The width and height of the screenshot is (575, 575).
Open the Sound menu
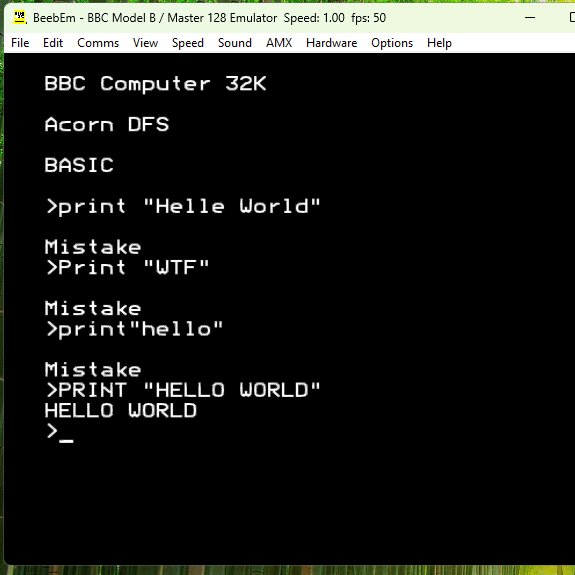tap(235, 43)
